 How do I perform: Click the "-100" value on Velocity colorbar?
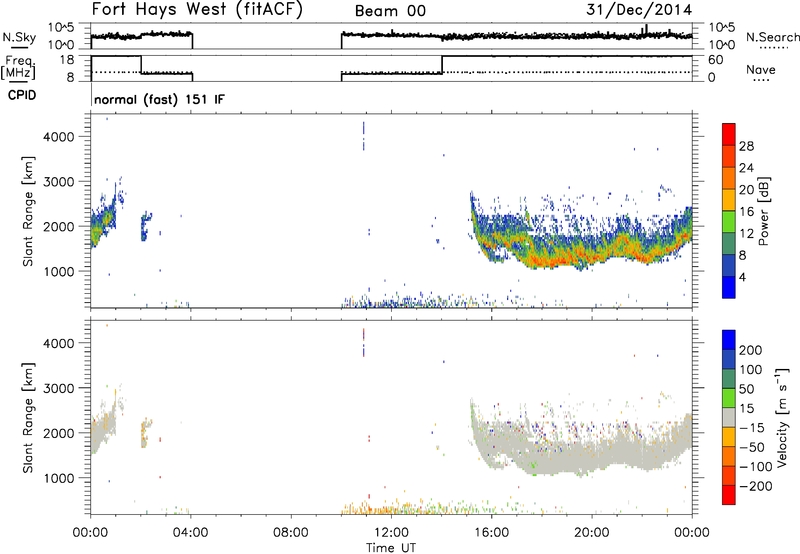click(756, 467)
